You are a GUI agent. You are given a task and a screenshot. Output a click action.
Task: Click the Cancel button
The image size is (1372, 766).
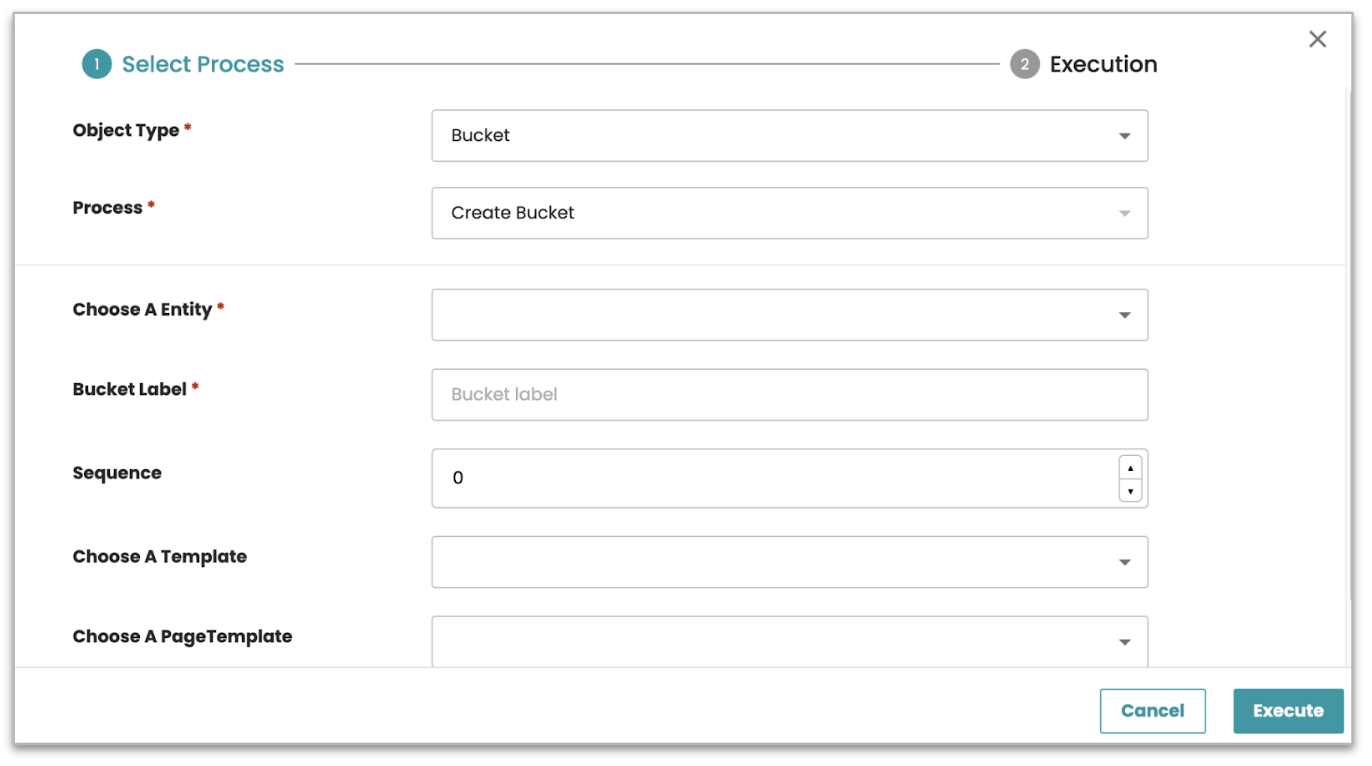[x=1152, y=711]
